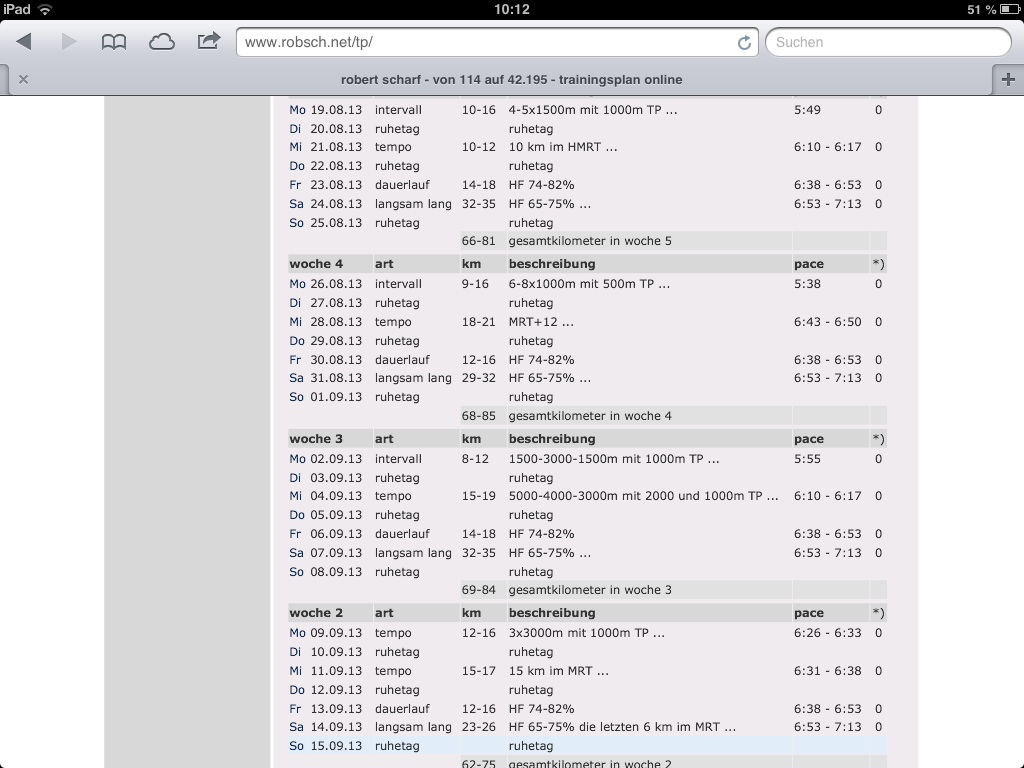This screenshot has height=768, width=1024.
Task: Reload the page with refresh icon
Action: coord(744,43)
